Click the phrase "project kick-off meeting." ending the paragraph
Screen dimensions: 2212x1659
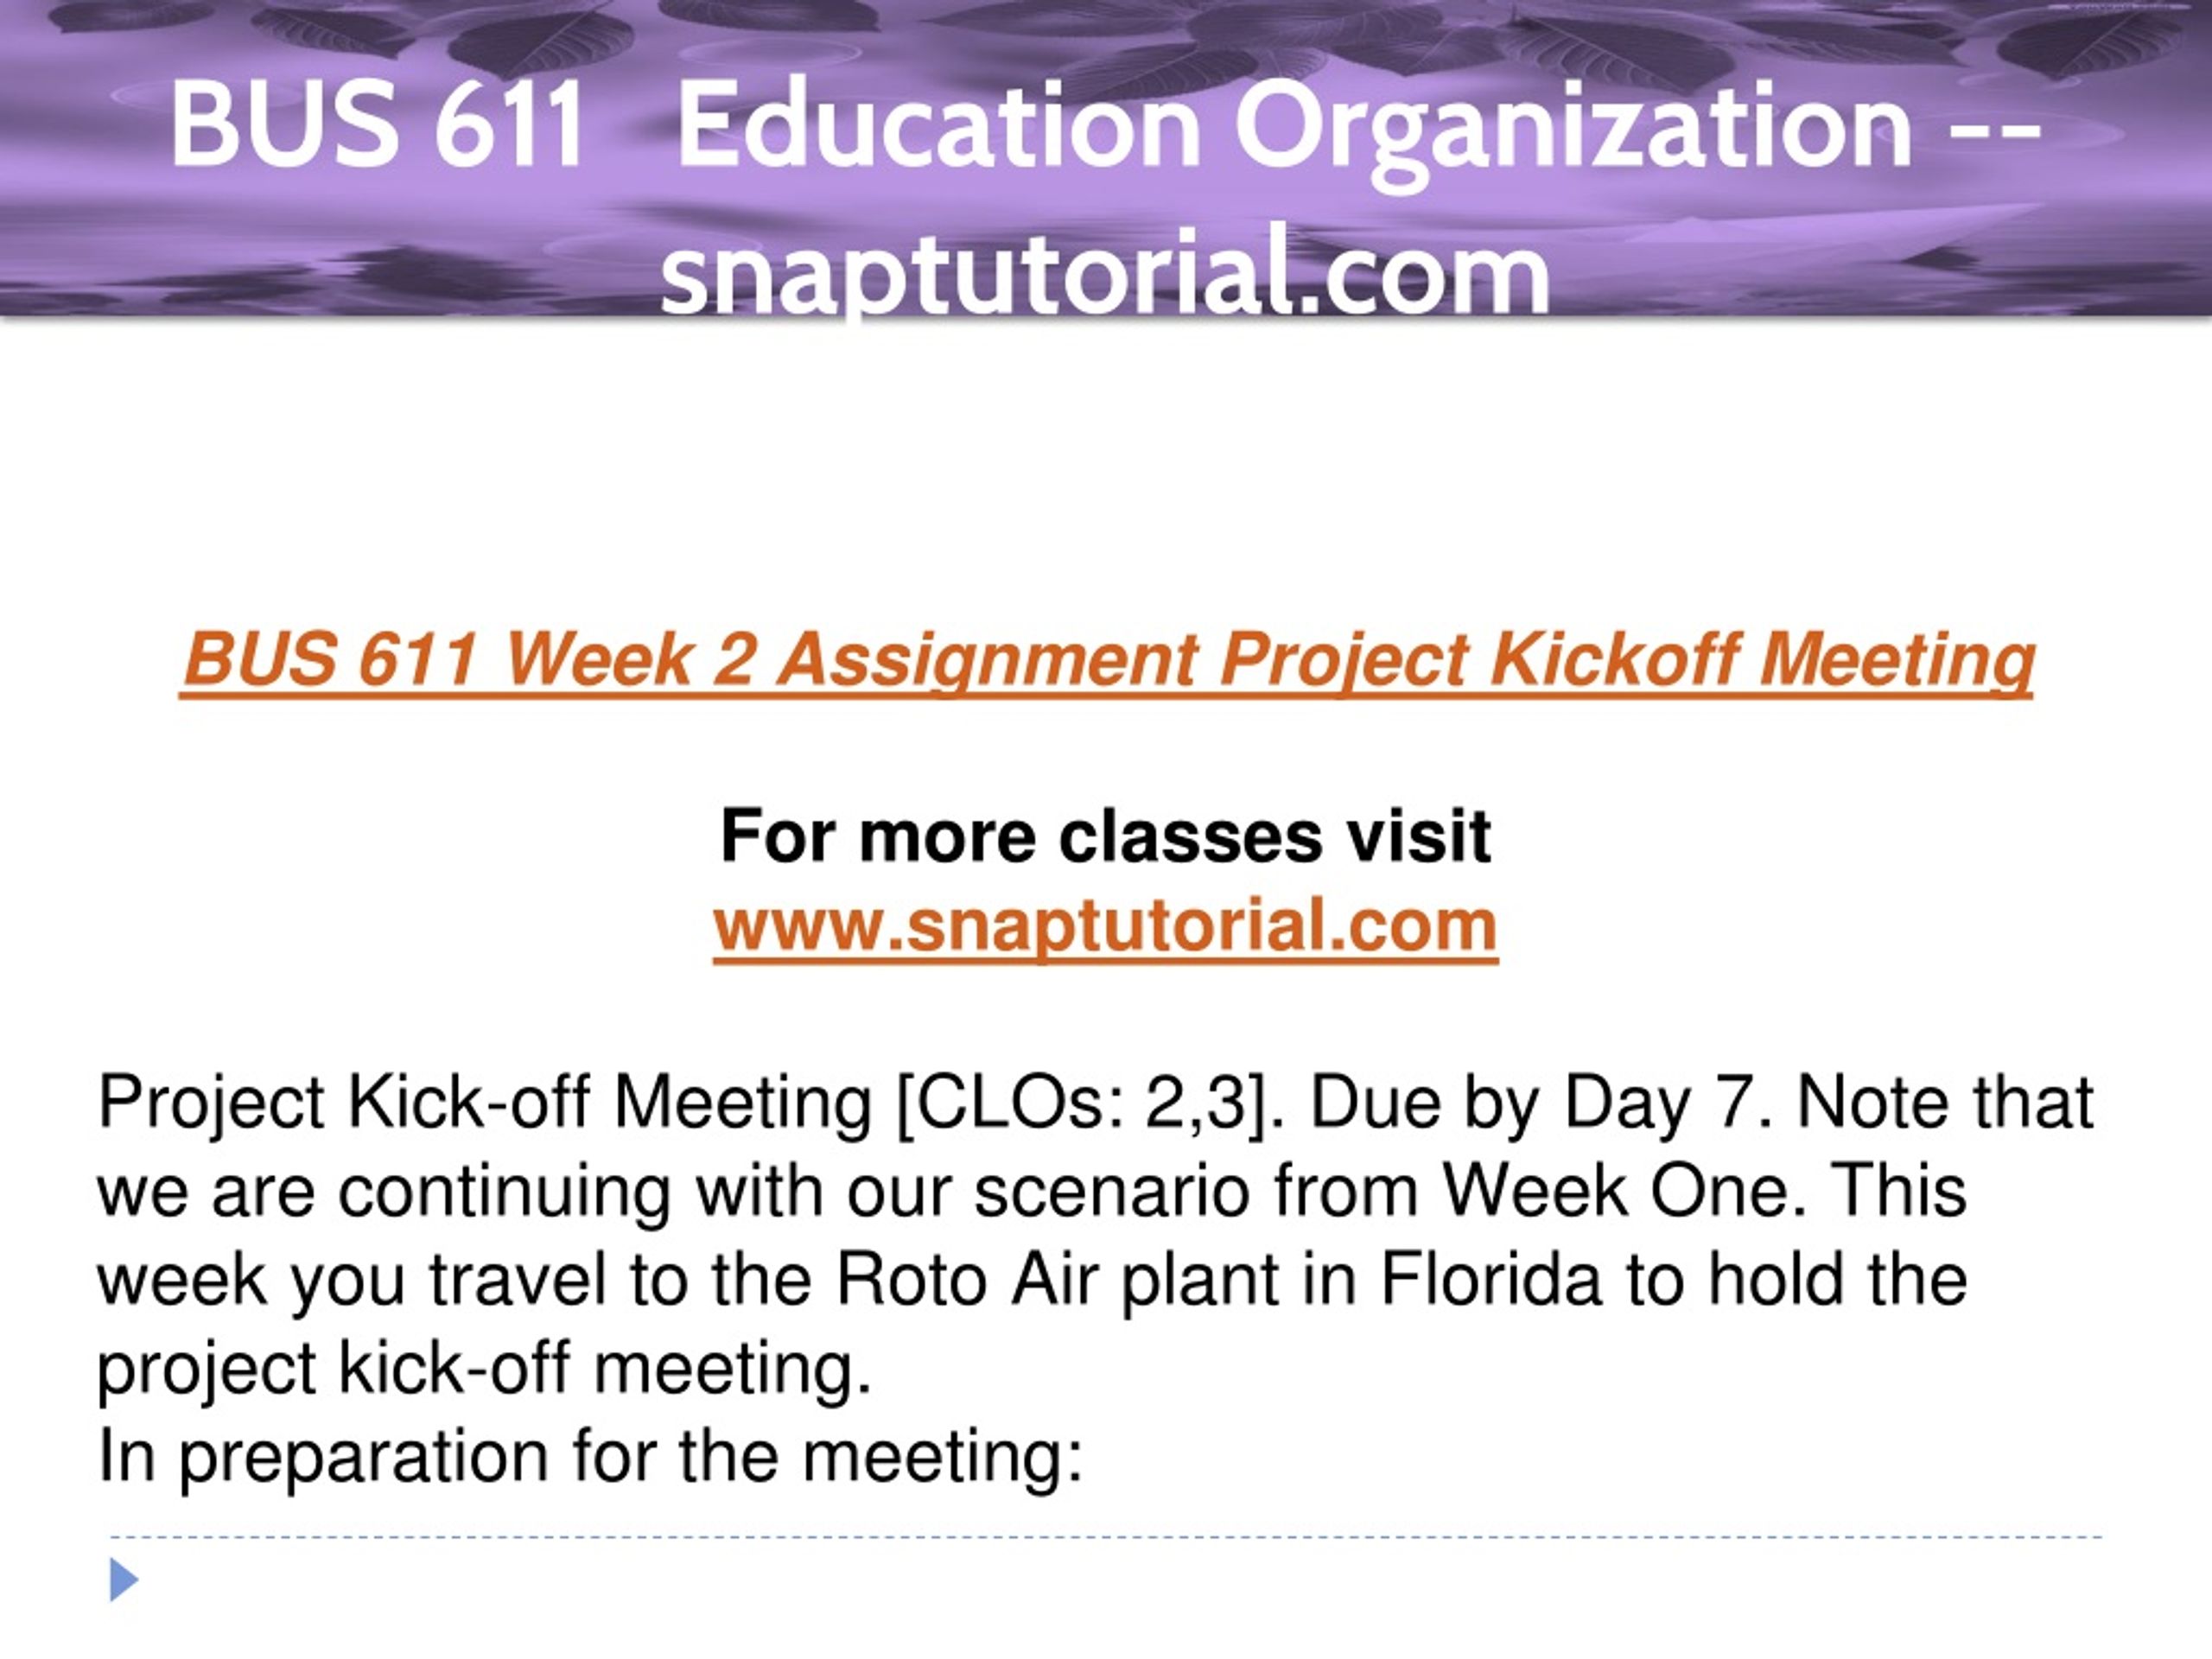[485, 1370]
